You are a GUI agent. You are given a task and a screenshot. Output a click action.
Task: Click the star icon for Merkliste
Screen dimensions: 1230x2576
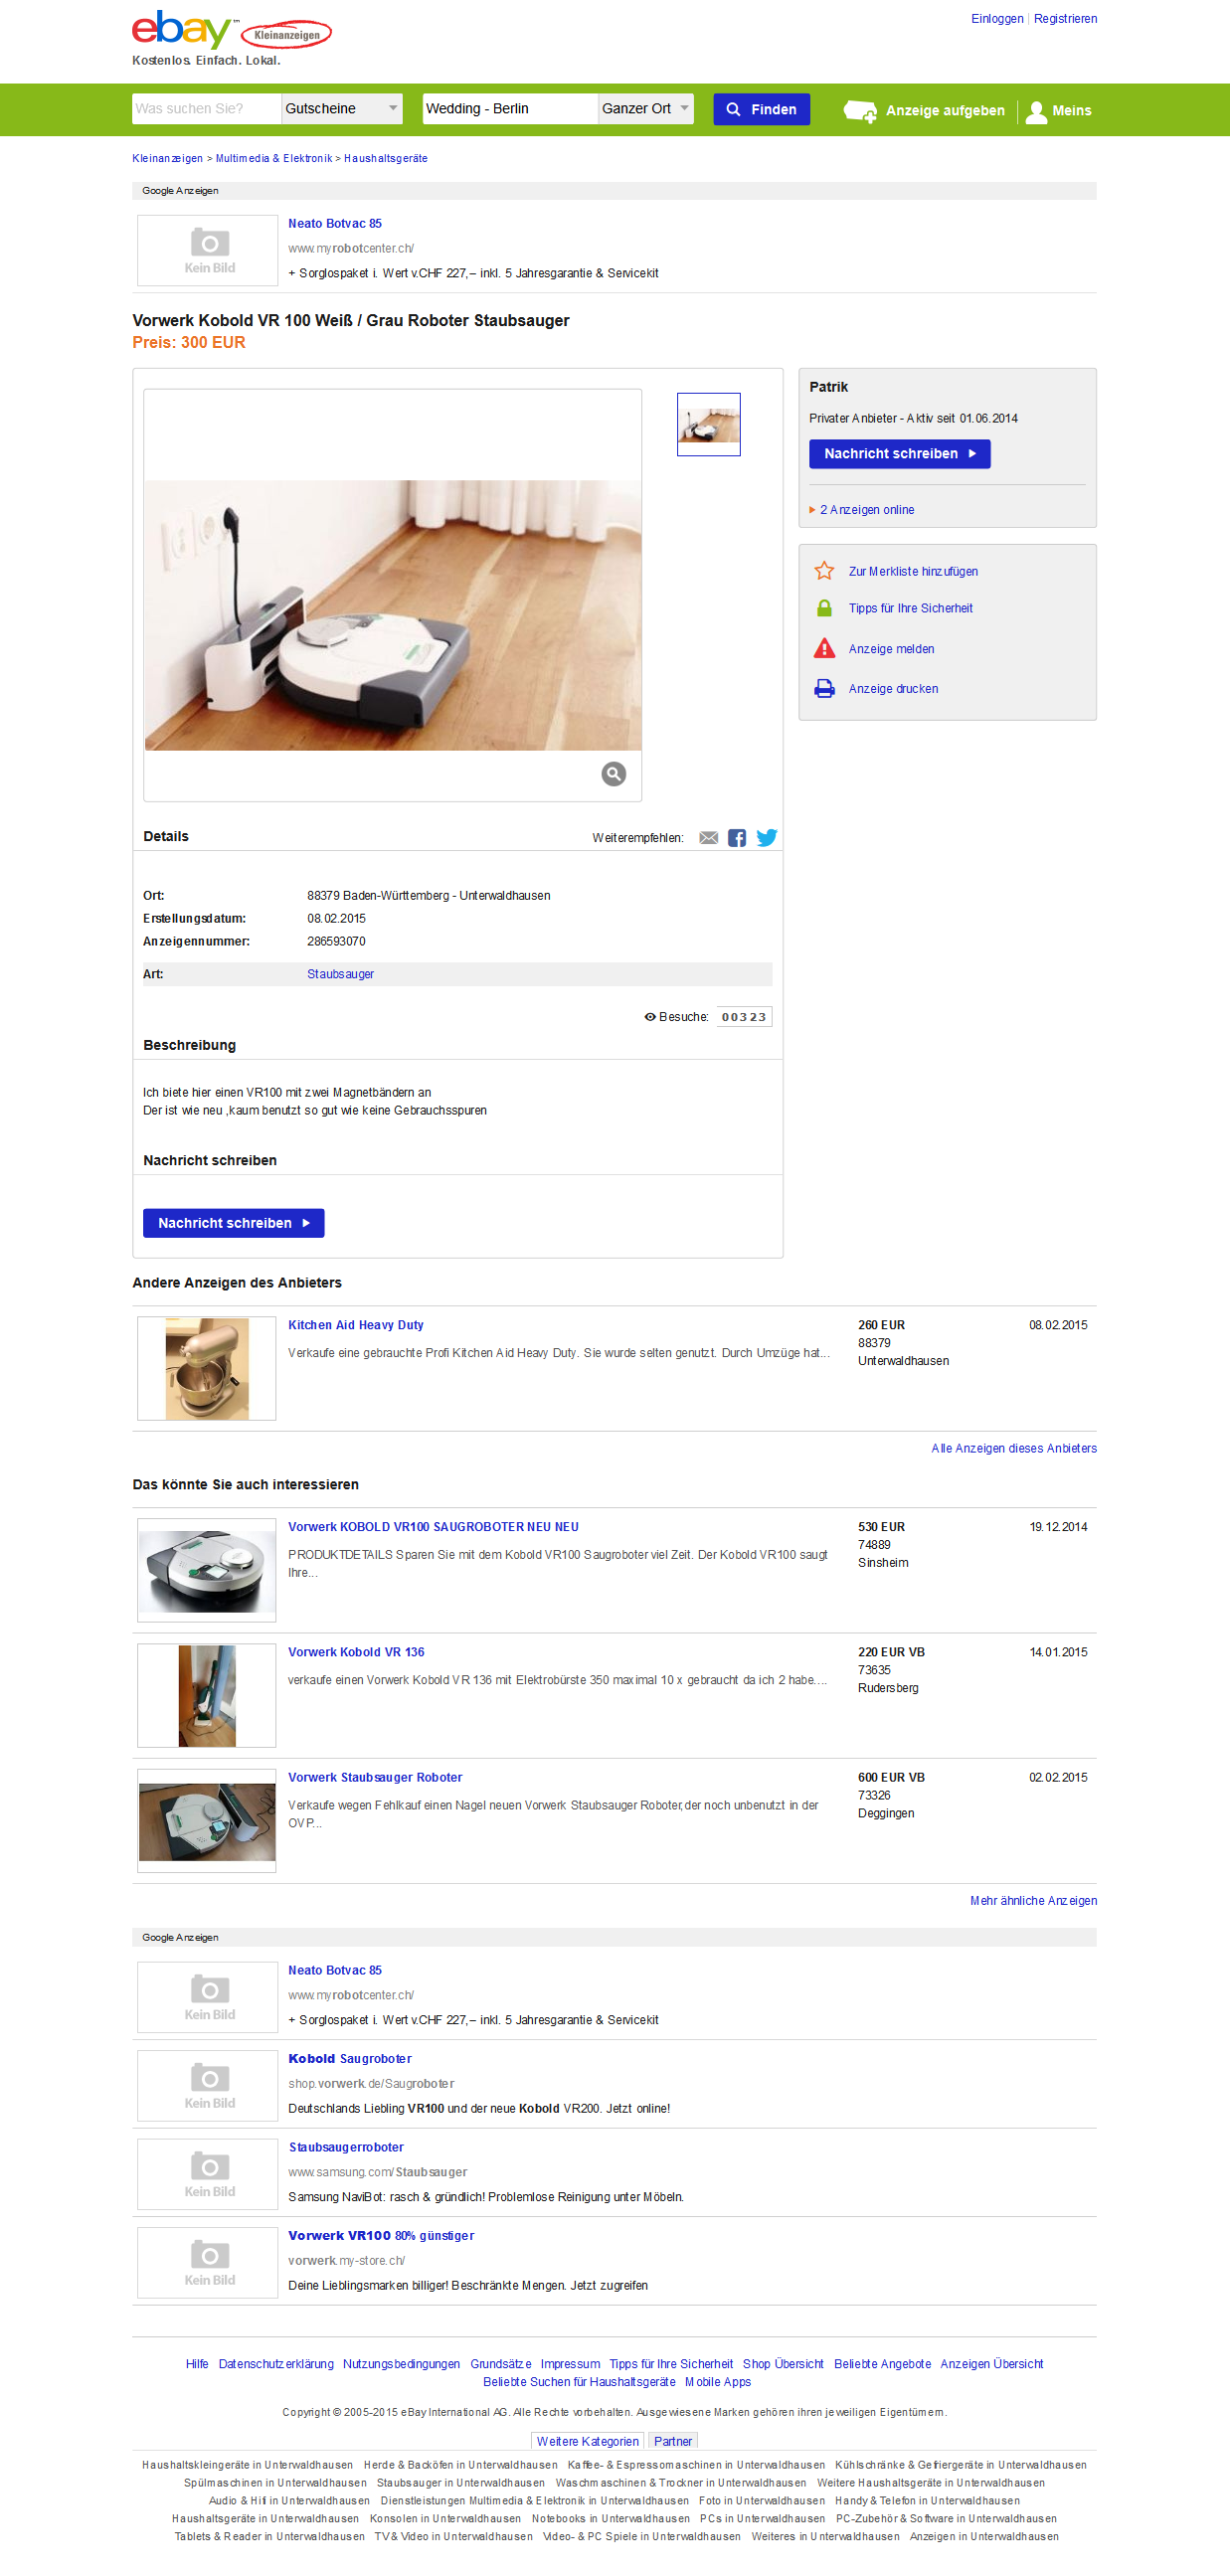coord(824,571)
